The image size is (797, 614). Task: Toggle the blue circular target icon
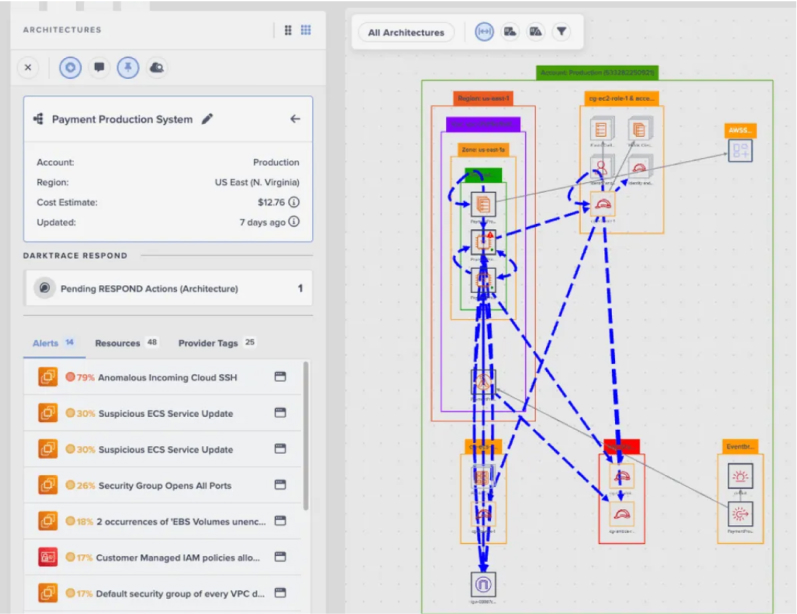[x=69, y=67]
